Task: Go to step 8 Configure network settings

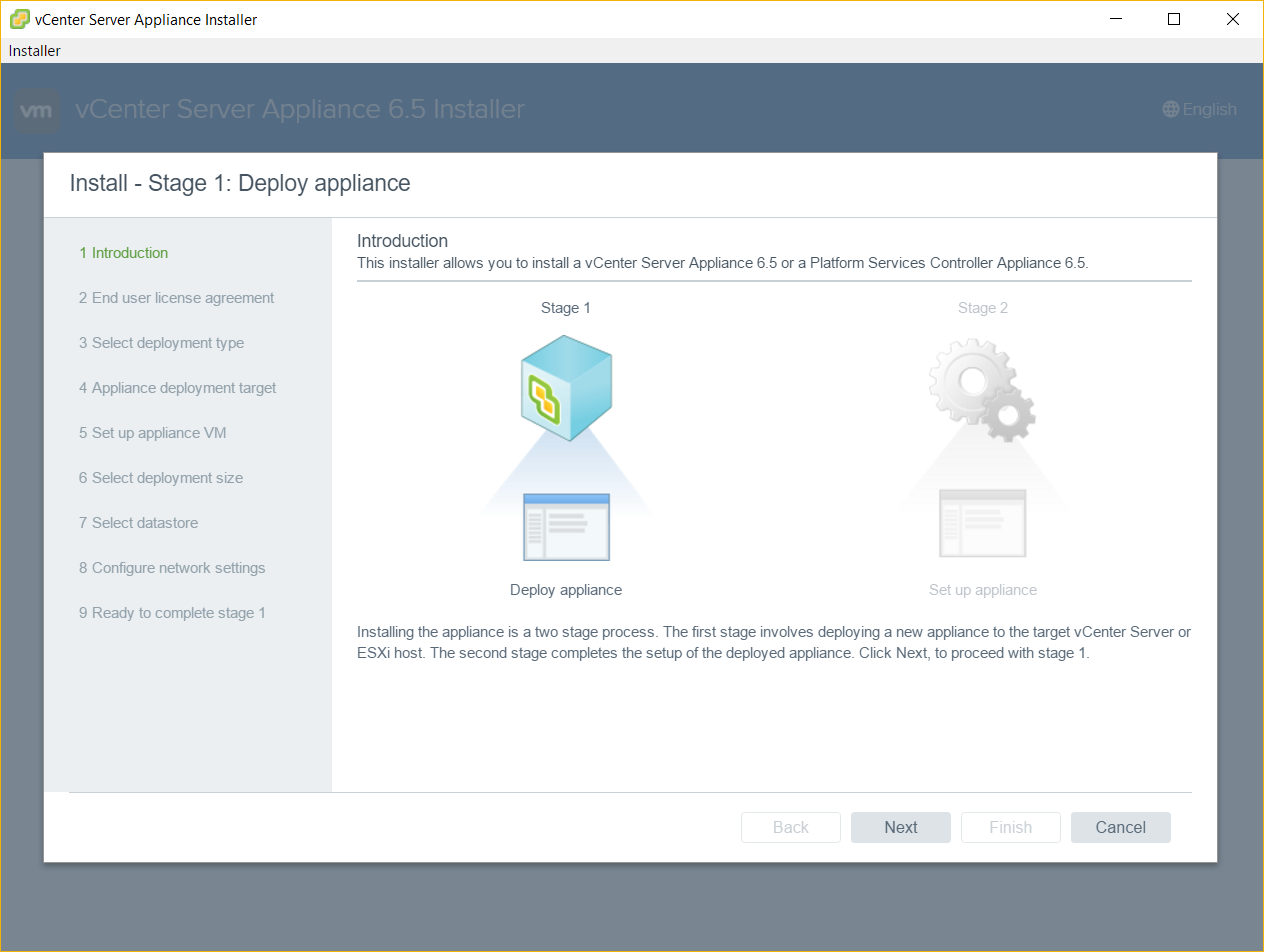Action: (x=172, y=568)
